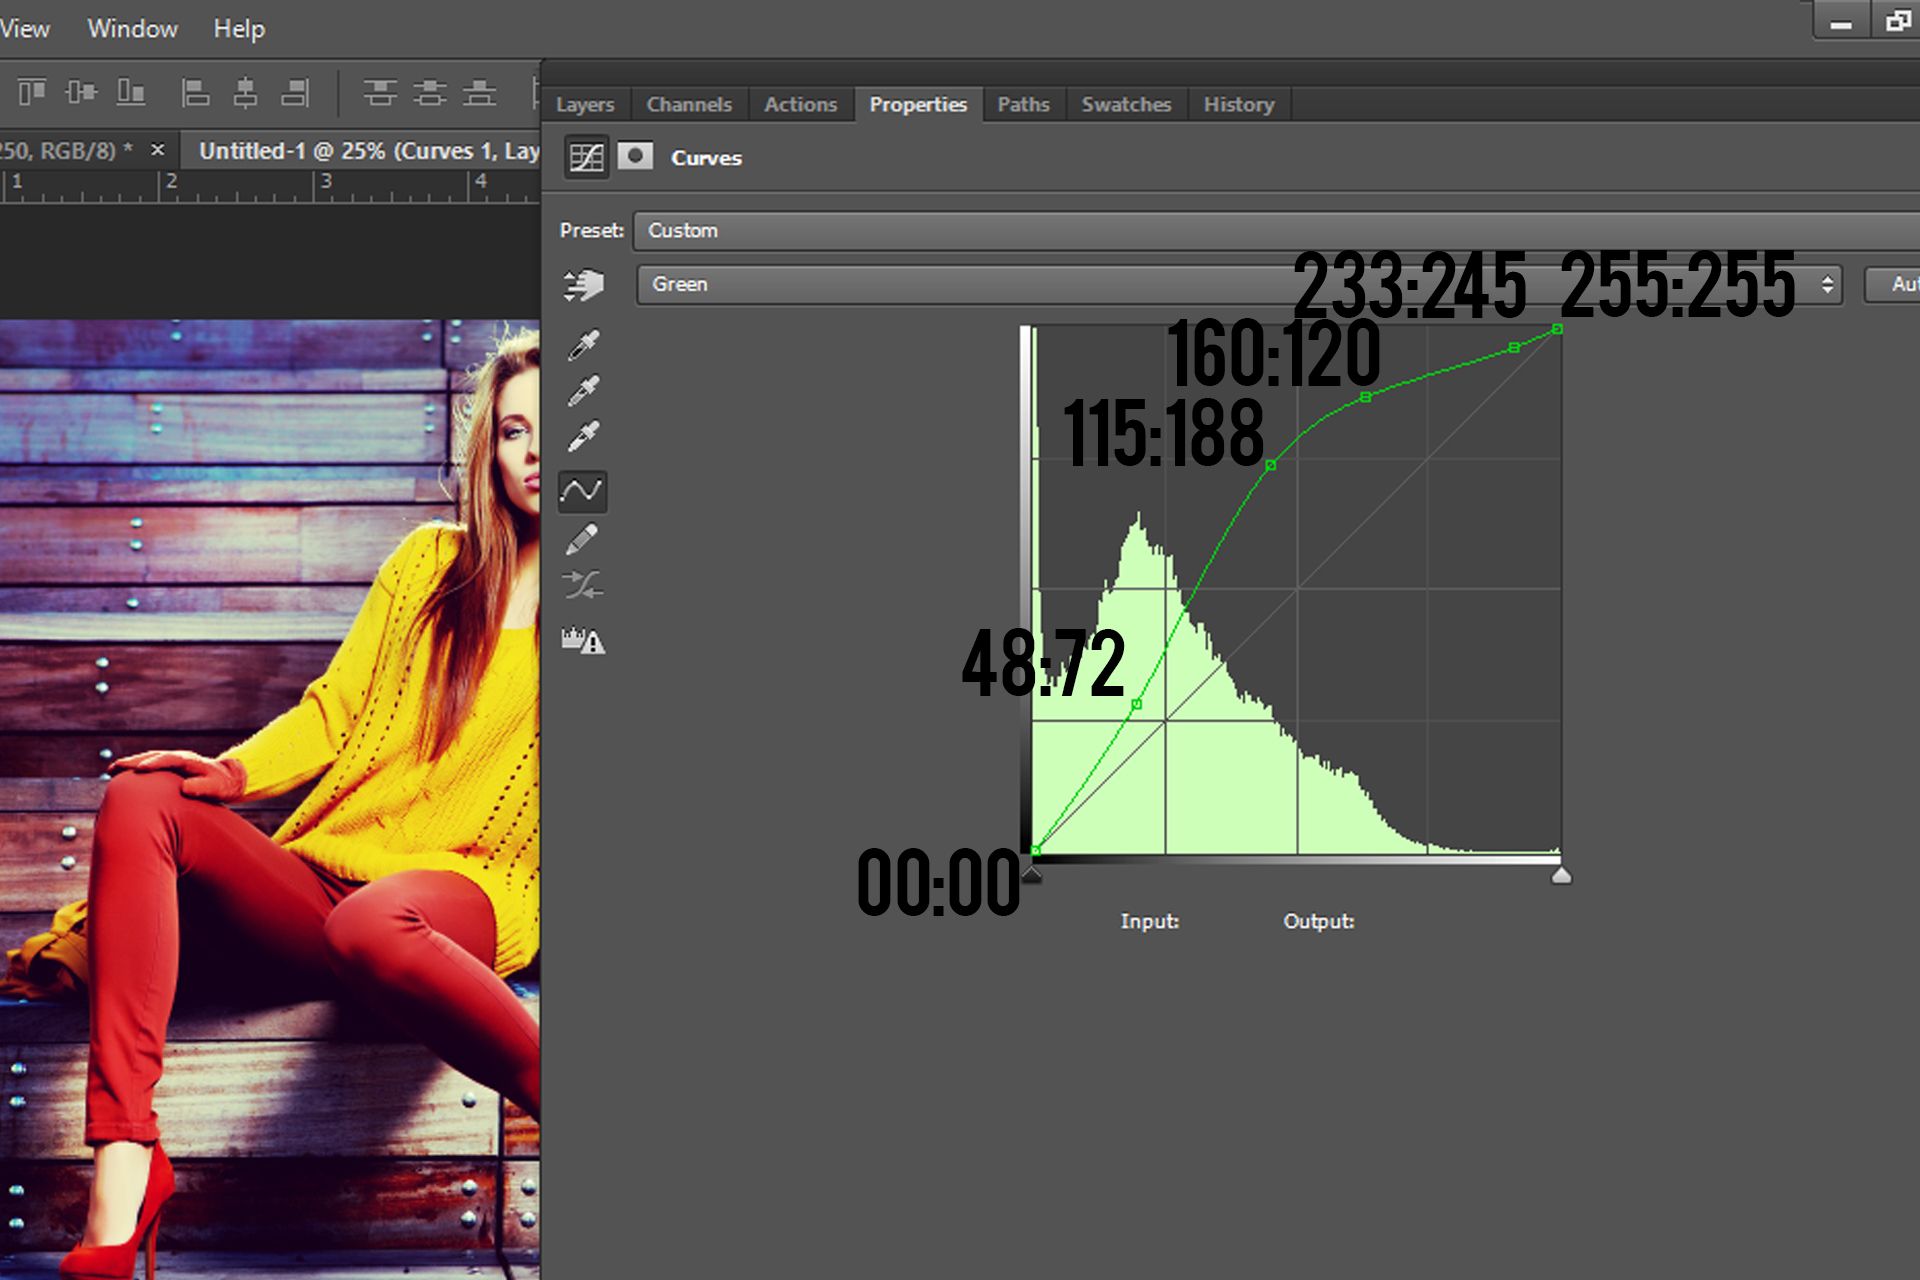The width and height of the screenshot is (1920, 1280).
Task: Click the clip to layer targeted adjustment icon
Action: click(x=583, y=285)
